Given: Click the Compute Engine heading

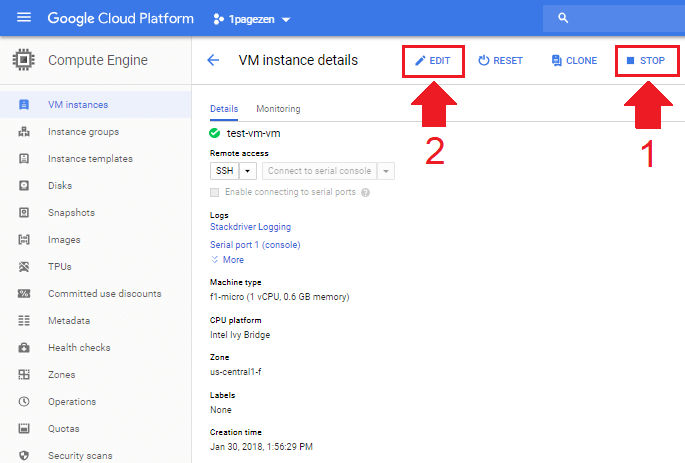Looking at the screenshot, I should 98,60.
